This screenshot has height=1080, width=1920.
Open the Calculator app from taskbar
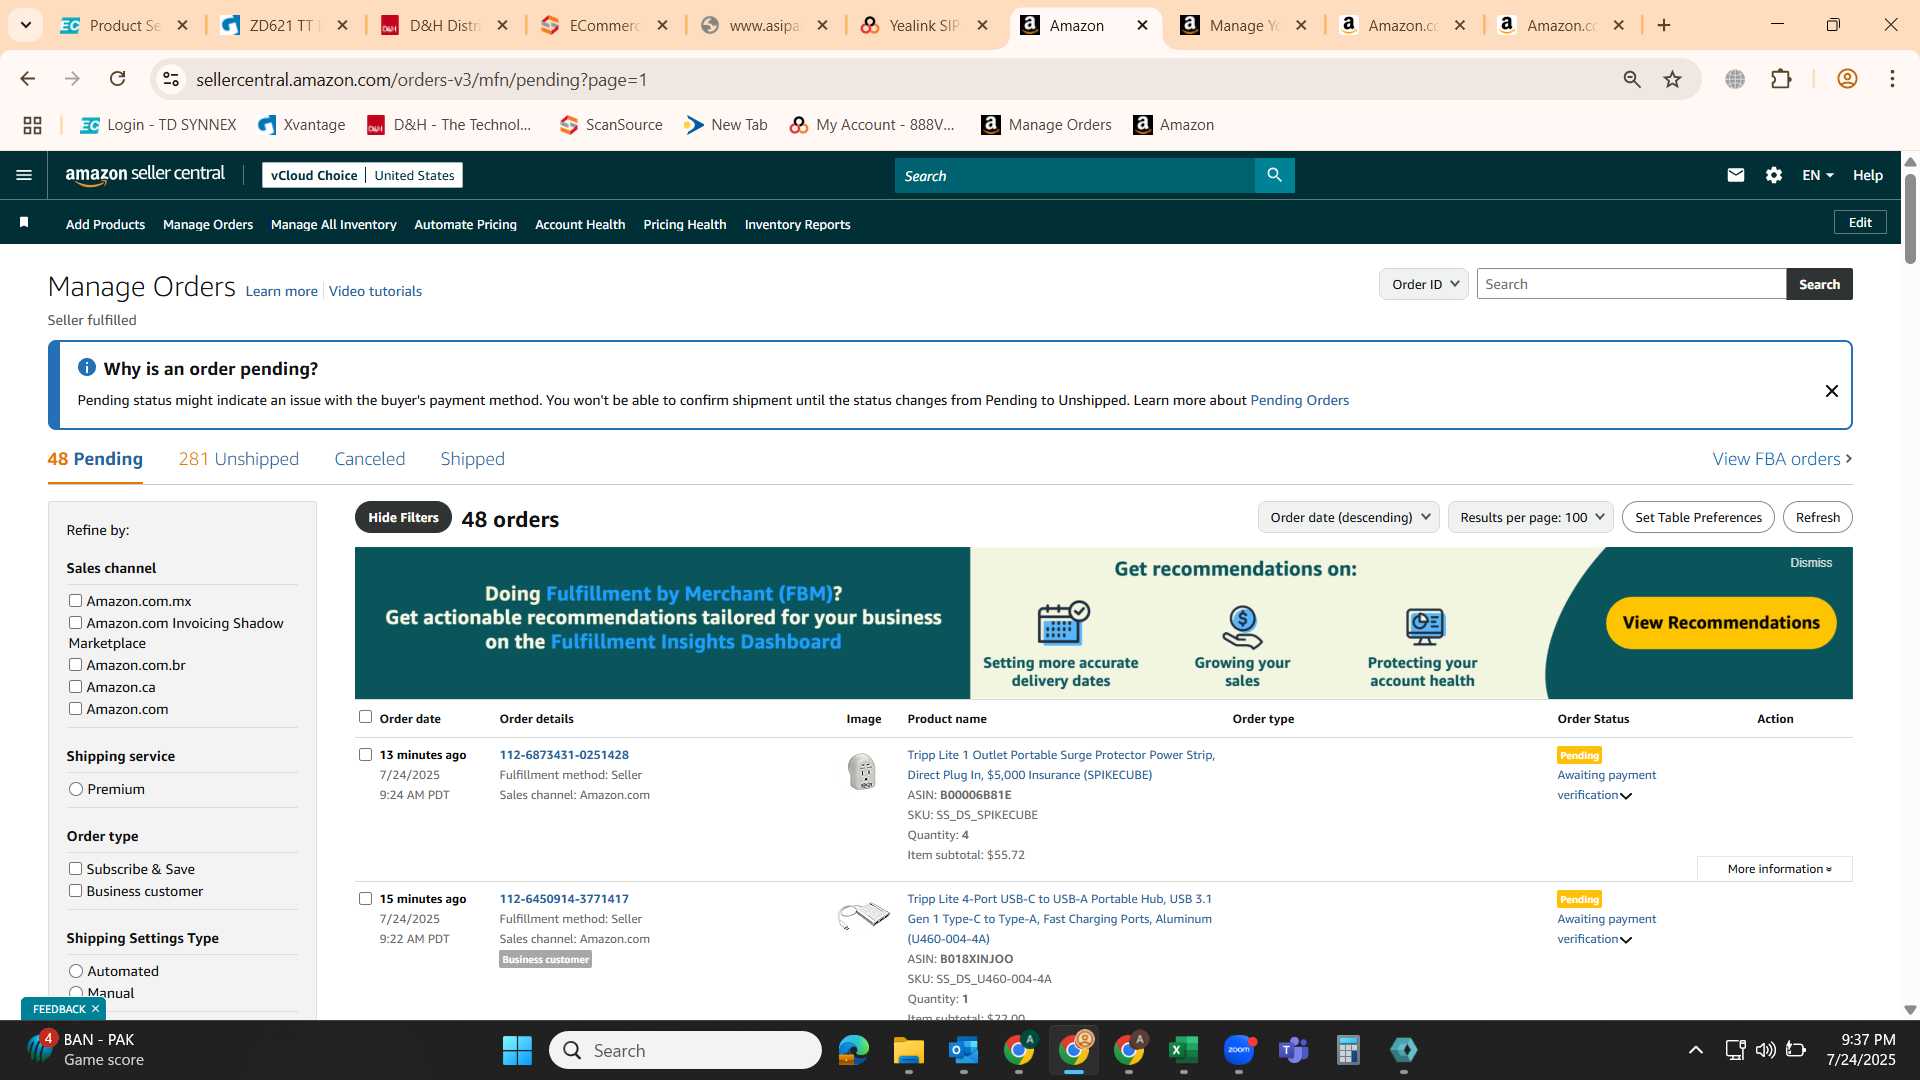[1348, 1050]
